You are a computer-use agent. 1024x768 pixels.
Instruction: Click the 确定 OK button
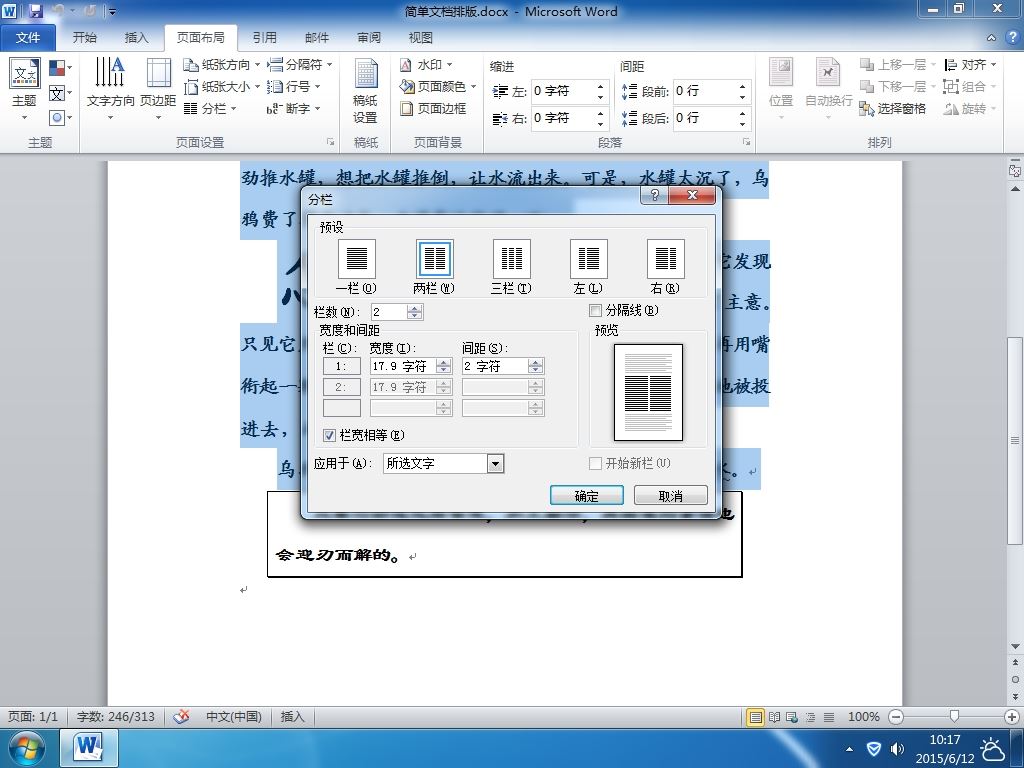586,496
